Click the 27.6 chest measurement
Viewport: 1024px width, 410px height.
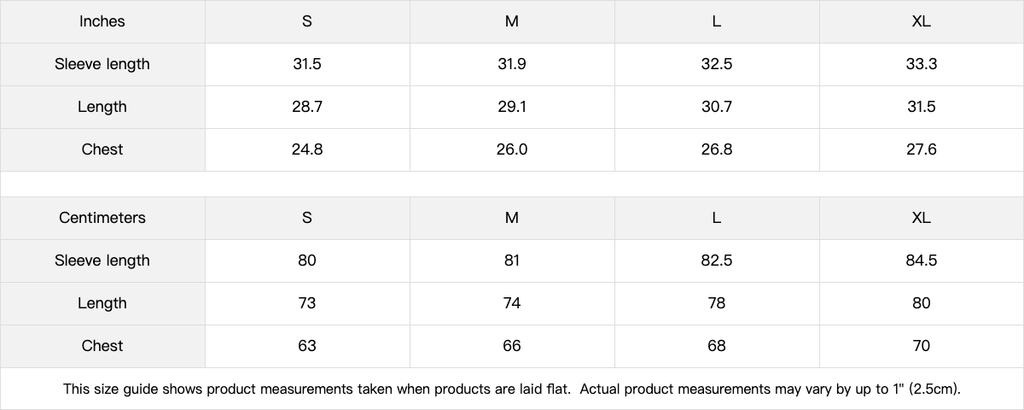(x=921, y=149)
